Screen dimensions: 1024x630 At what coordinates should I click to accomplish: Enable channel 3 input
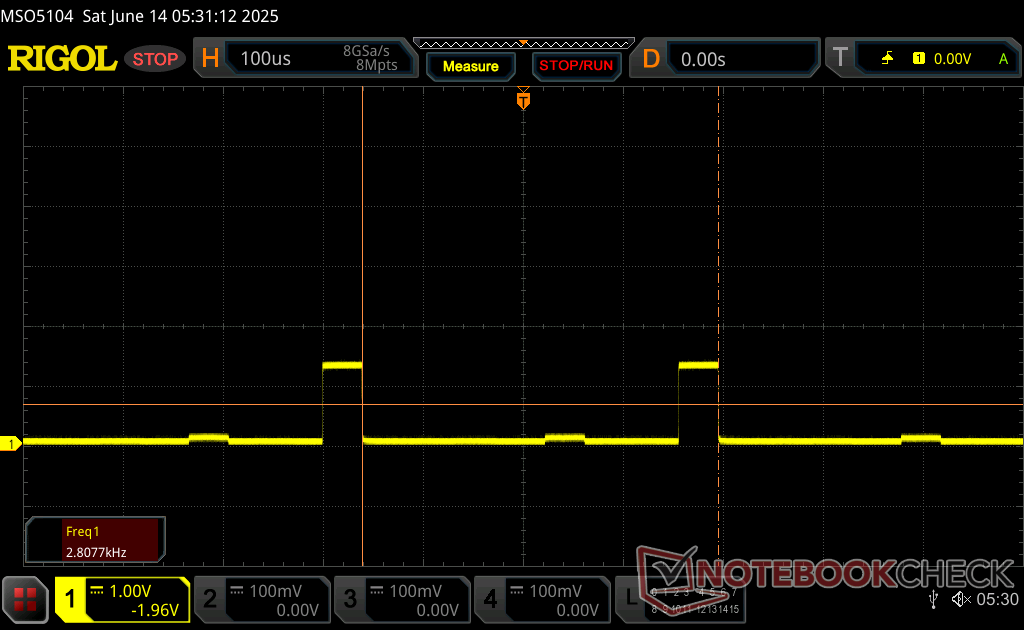(401, 599)
